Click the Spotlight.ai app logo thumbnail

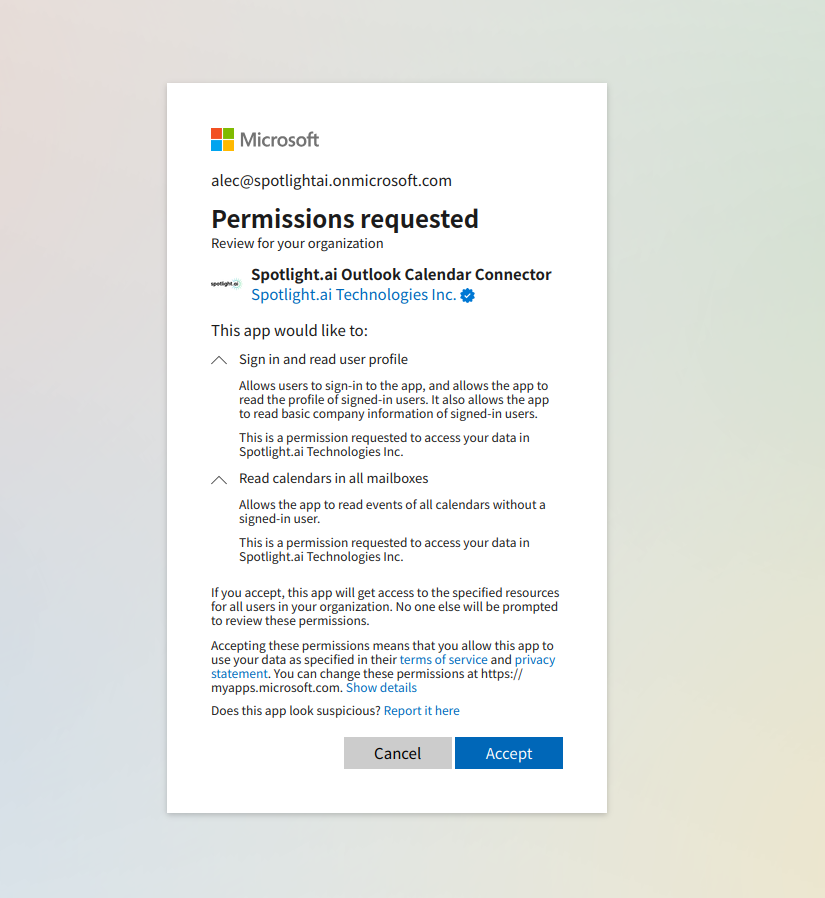tap(226, 283)
